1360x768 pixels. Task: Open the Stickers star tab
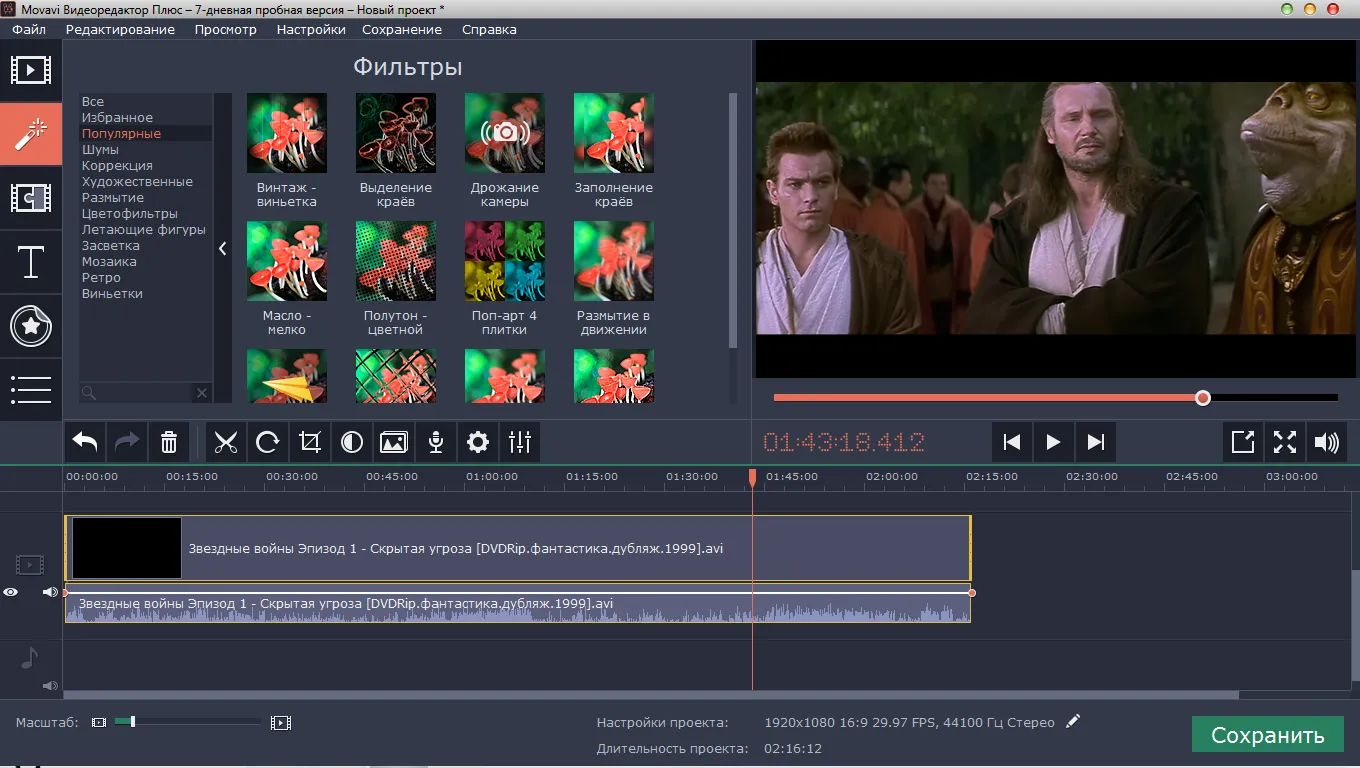click(31, 326)
